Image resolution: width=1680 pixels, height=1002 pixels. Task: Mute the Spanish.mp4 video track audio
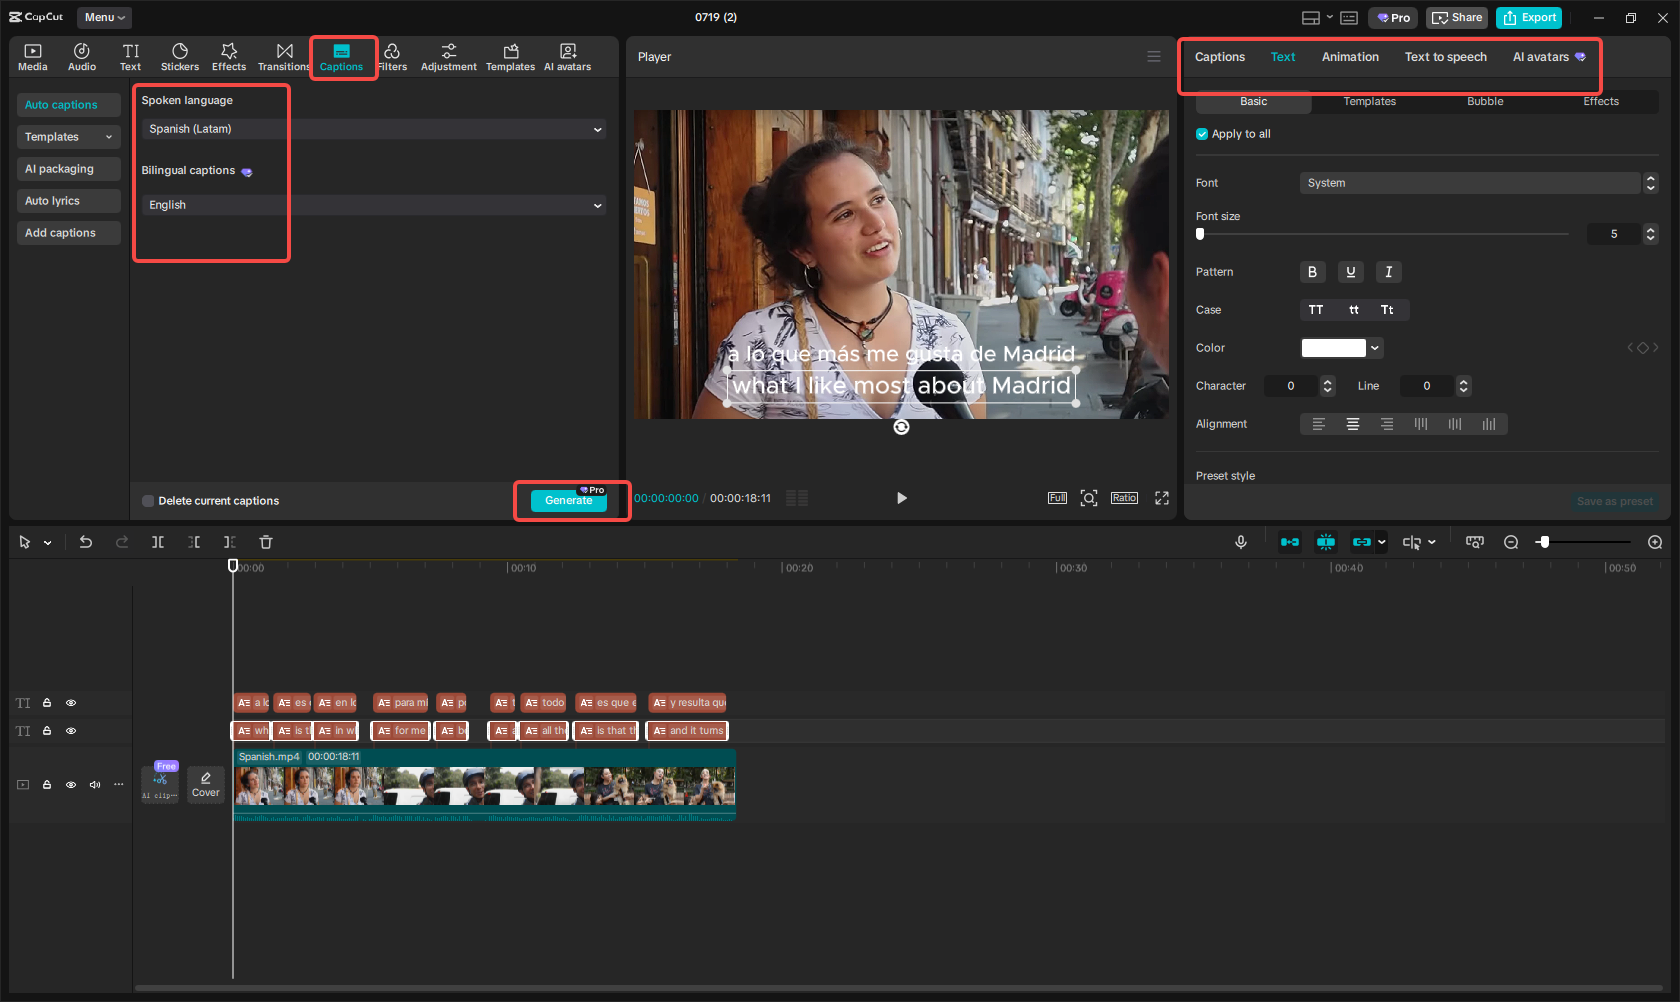[95, 785]
